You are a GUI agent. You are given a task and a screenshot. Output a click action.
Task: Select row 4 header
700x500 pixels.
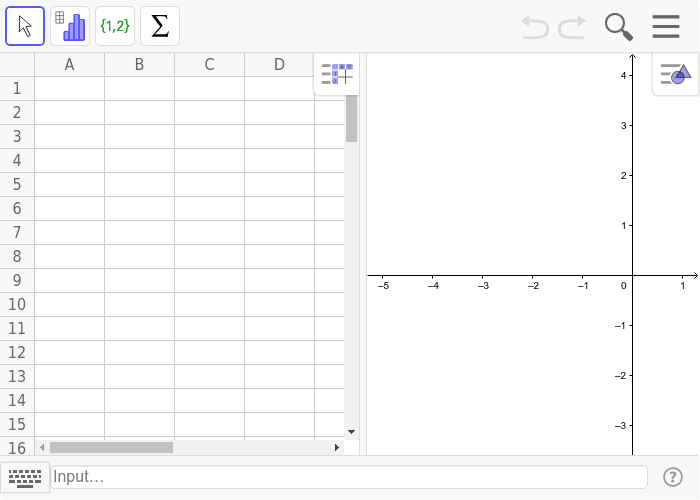(x=17, y=161)
